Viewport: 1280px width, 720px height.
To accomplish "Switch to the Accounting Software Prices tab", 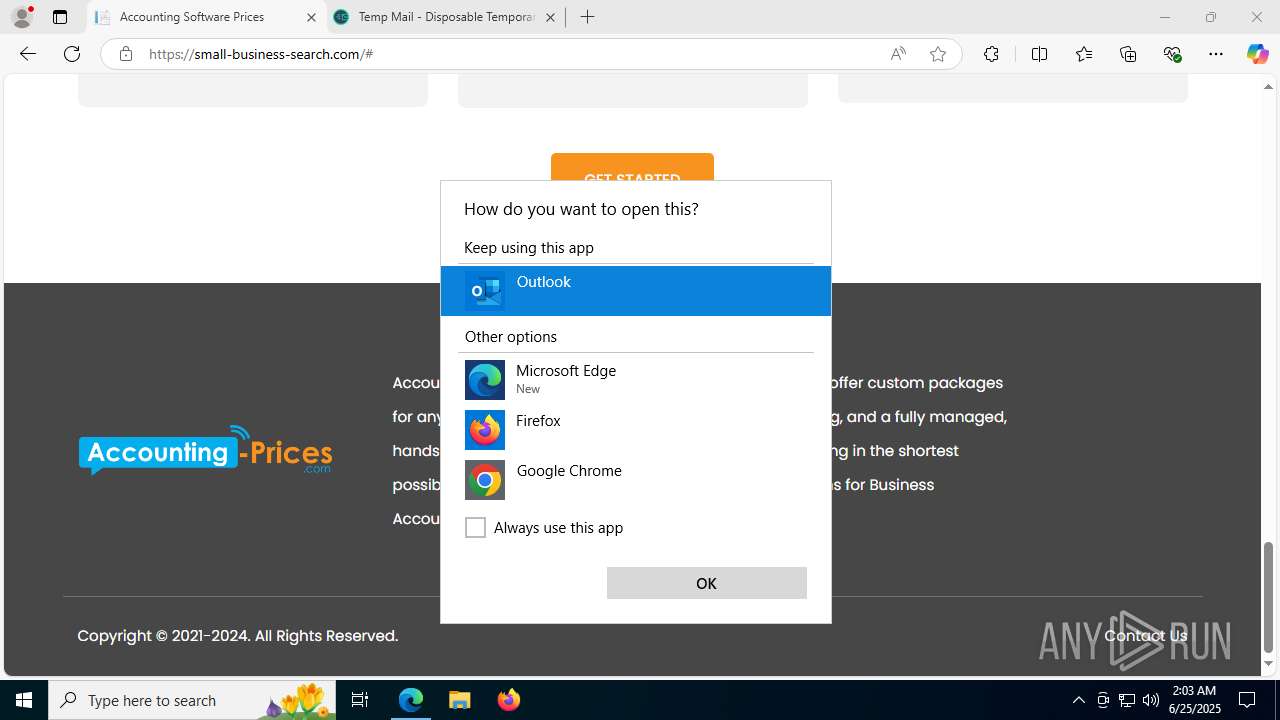I will (x=205, y=17).
